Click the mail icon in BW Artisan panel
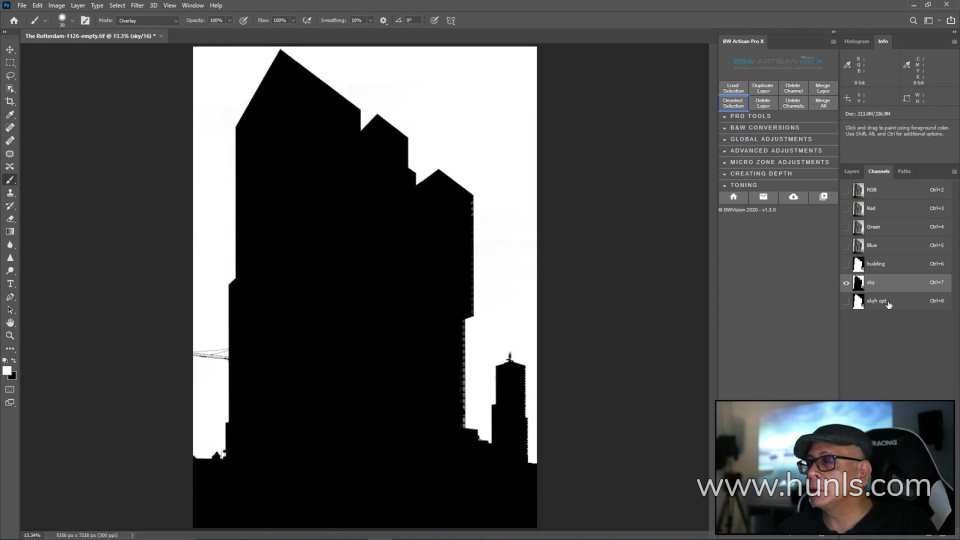 click(763, 197)
